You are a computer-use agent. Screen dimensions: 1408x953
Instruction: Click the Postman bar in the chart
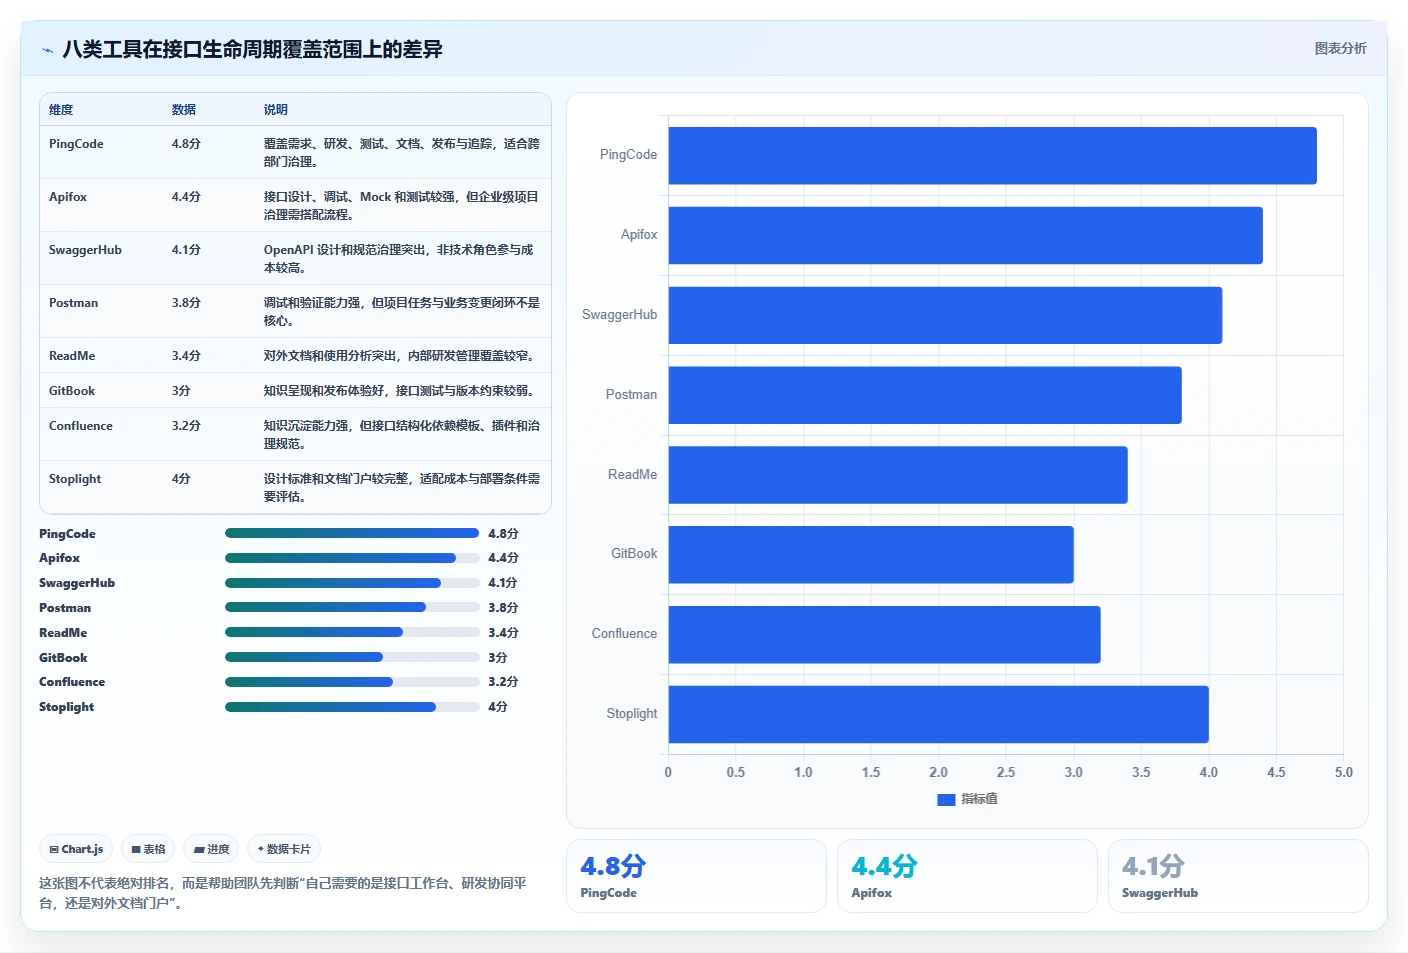(925, 395)
